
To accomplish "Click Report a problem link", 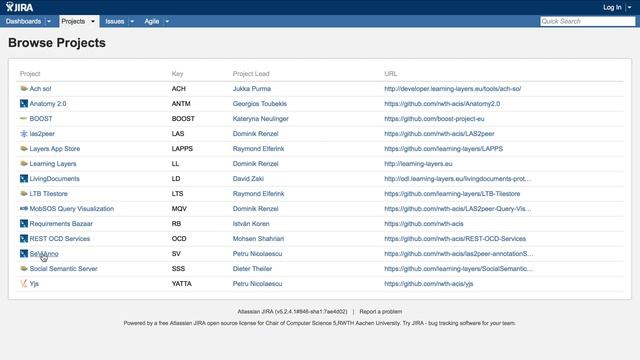I will coord(380,311).
